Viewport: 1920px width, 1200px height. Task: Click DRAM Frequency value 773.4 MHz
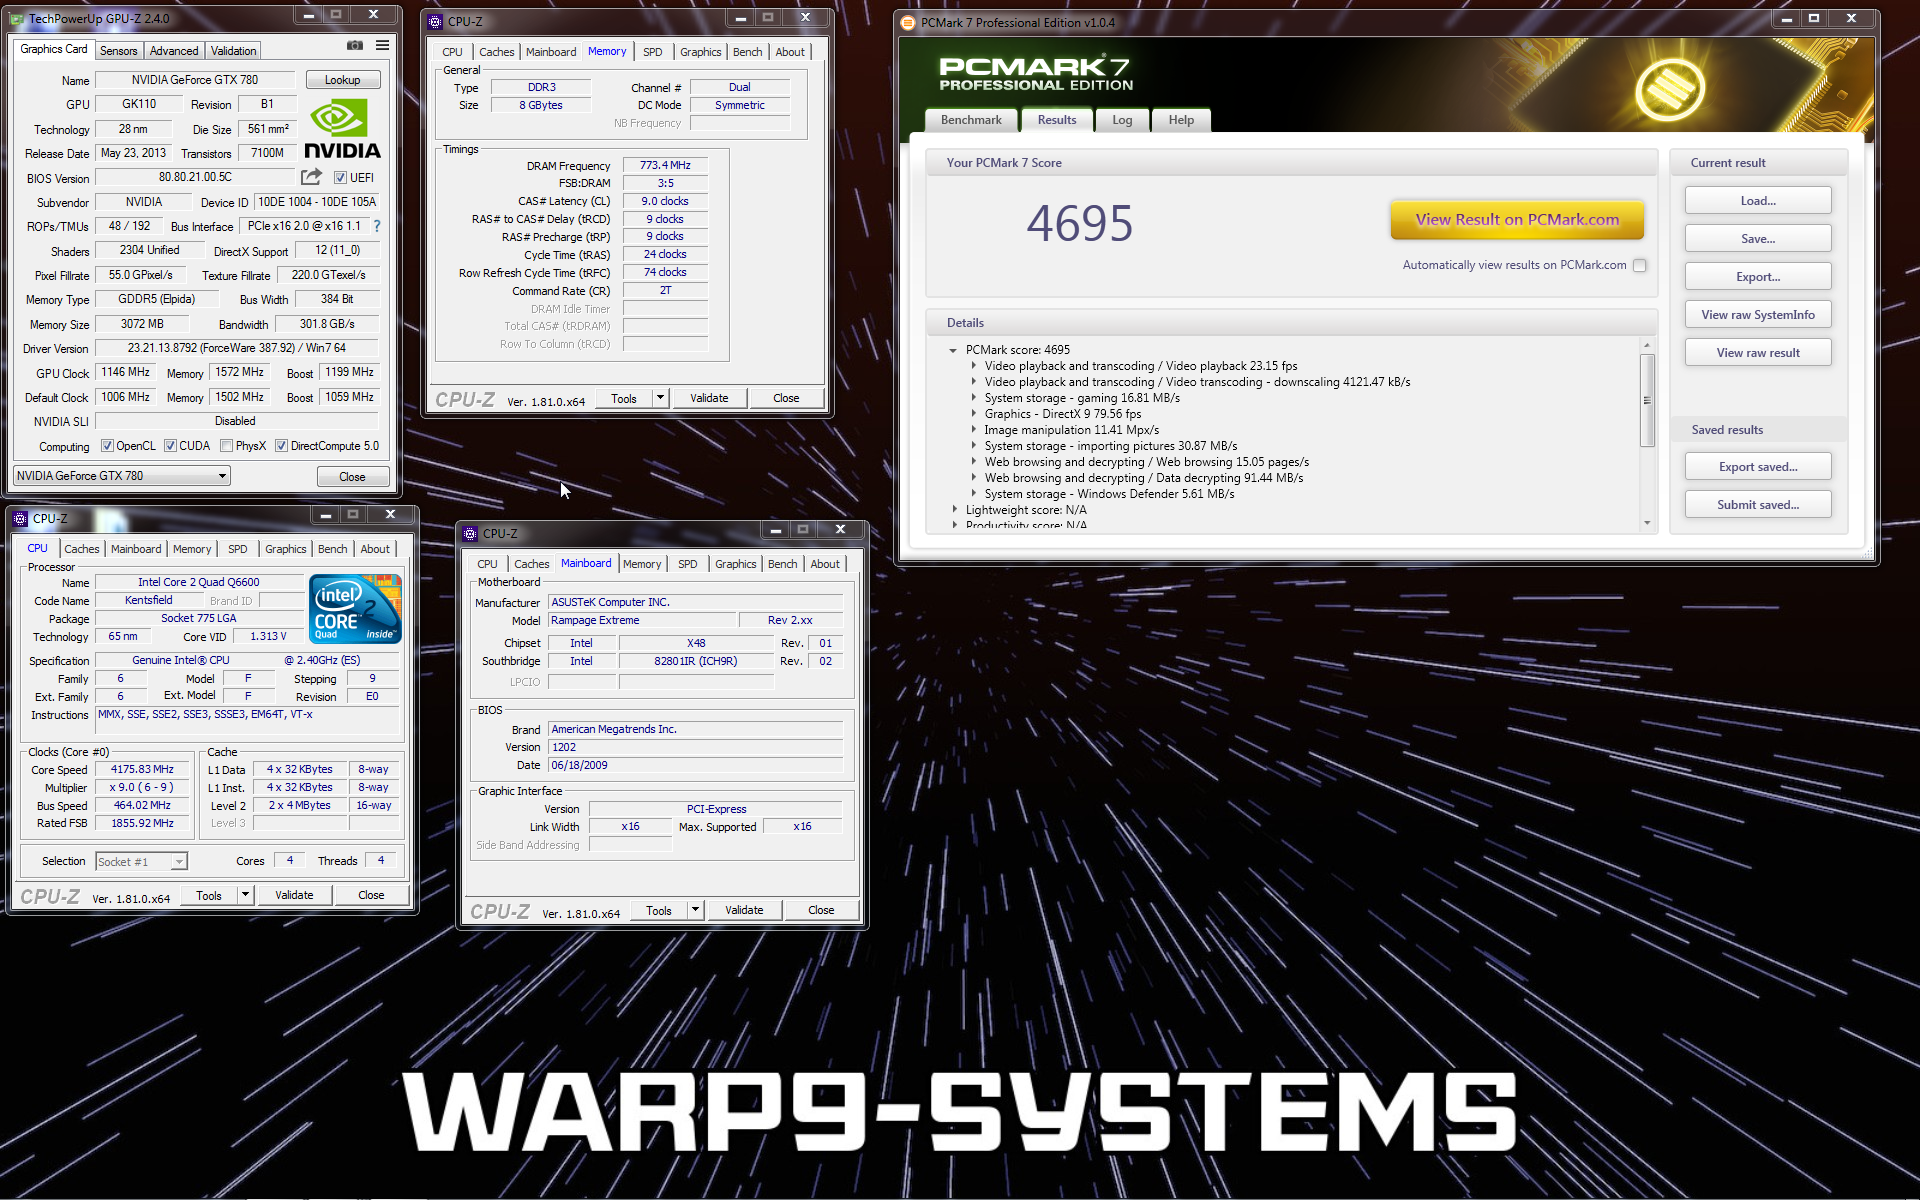coord(665,165)
